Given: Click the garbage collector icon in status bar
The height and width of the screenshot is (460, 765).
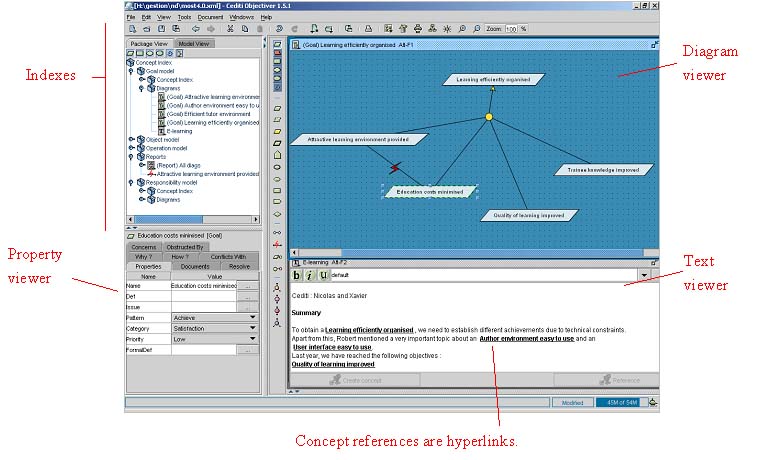Looking at the screenshot, I should [x=652, y=403].
